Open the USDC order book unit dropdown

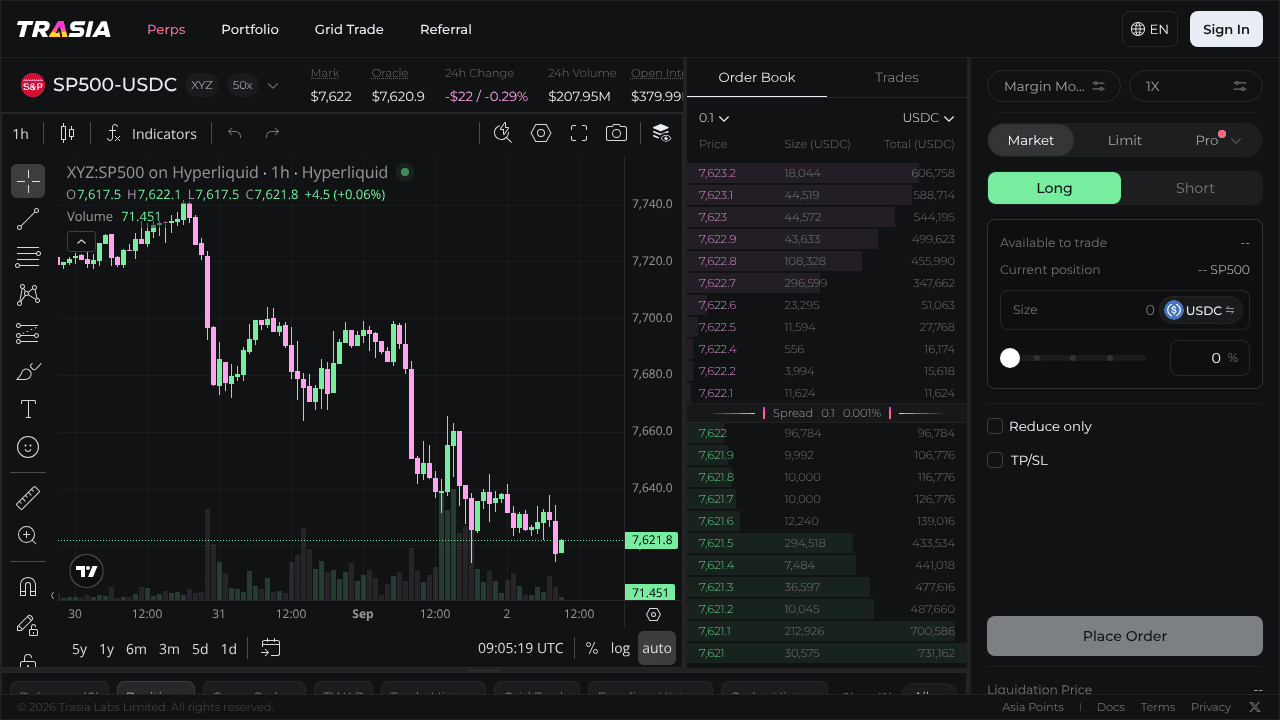coord(928,118)
